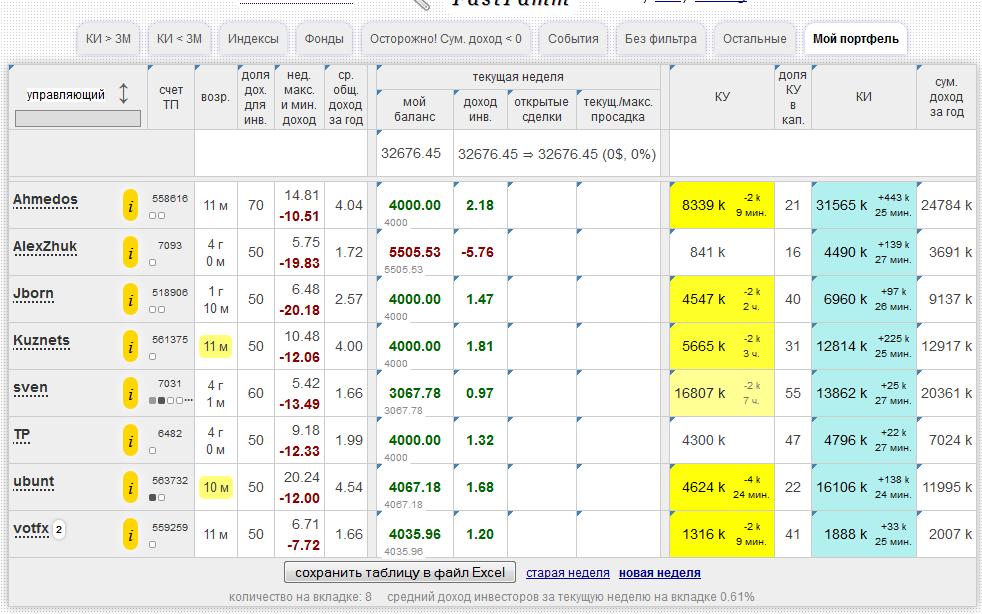Open the Остальные tab
Image resolution: width=982 pixels, height=614 pixels.
coord(755,39)
